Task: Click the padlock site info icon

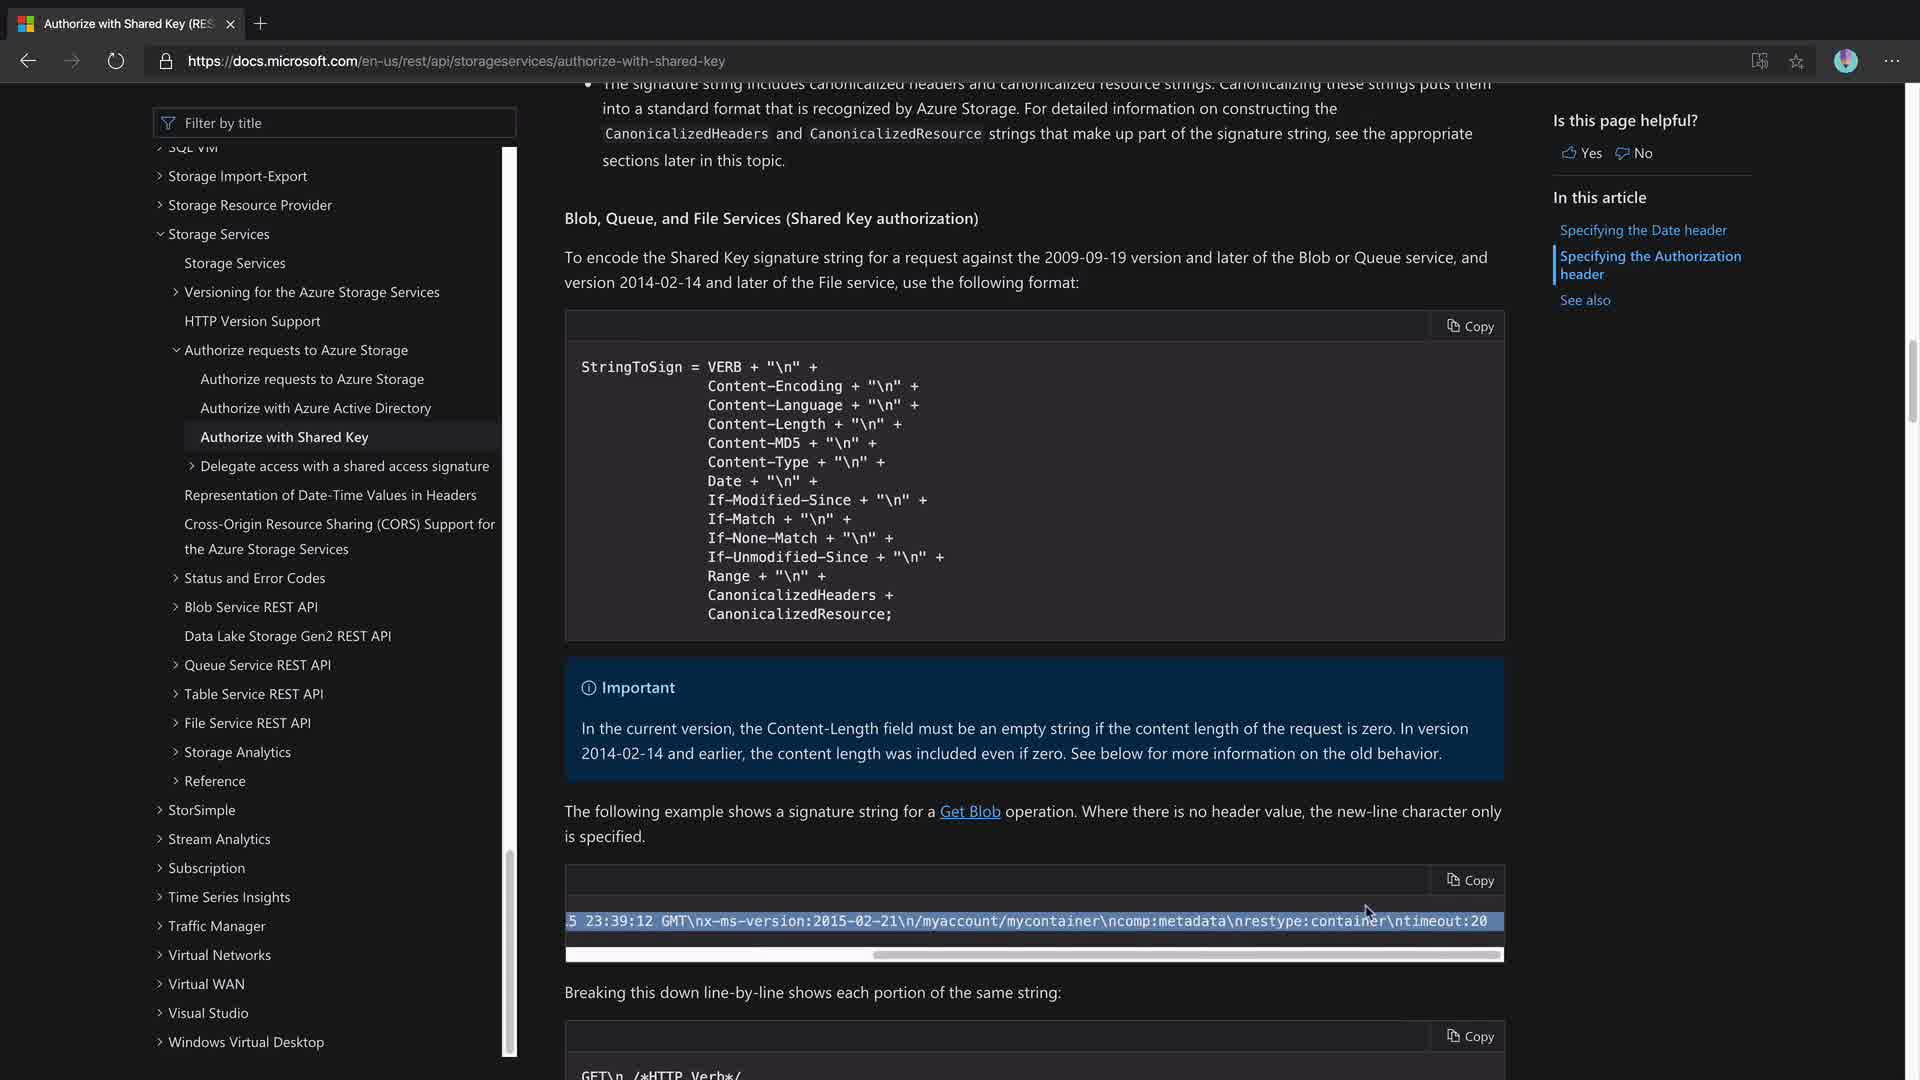Action: 166,61
